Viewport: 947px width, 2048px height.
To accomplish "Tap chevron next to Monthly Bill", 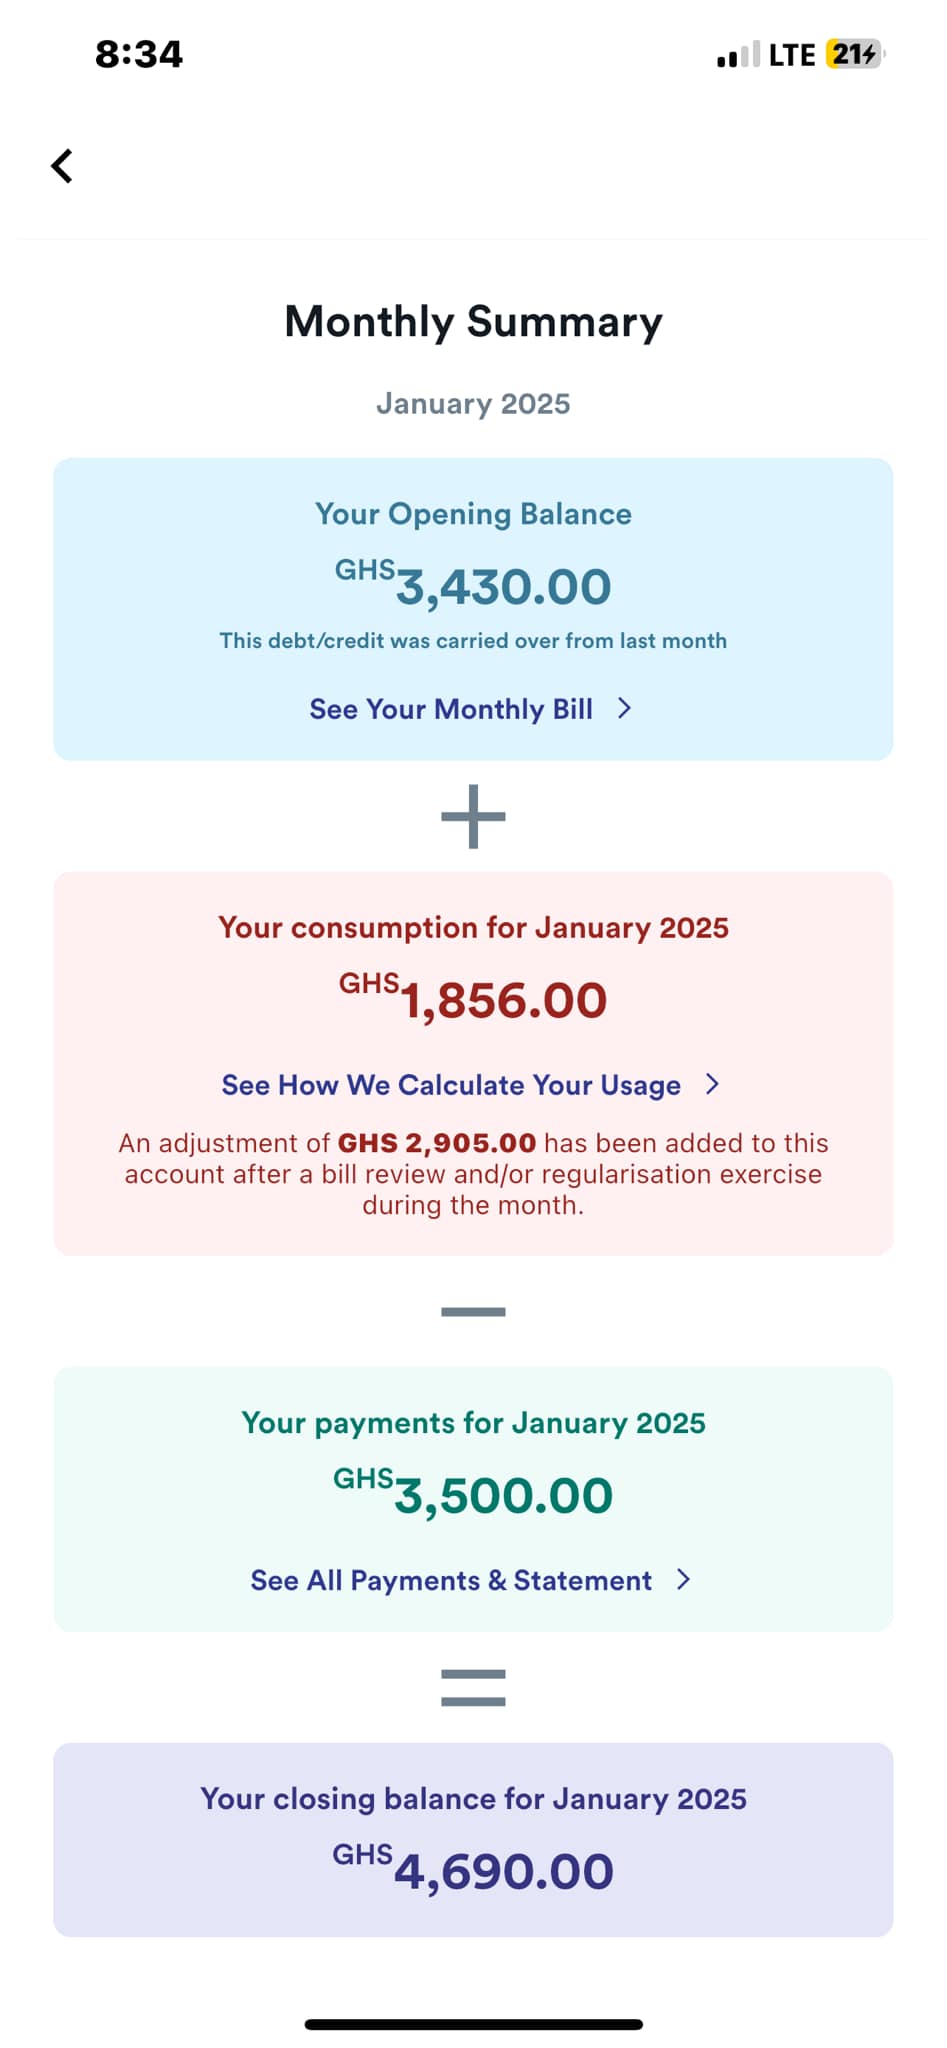I will point(625,709).
